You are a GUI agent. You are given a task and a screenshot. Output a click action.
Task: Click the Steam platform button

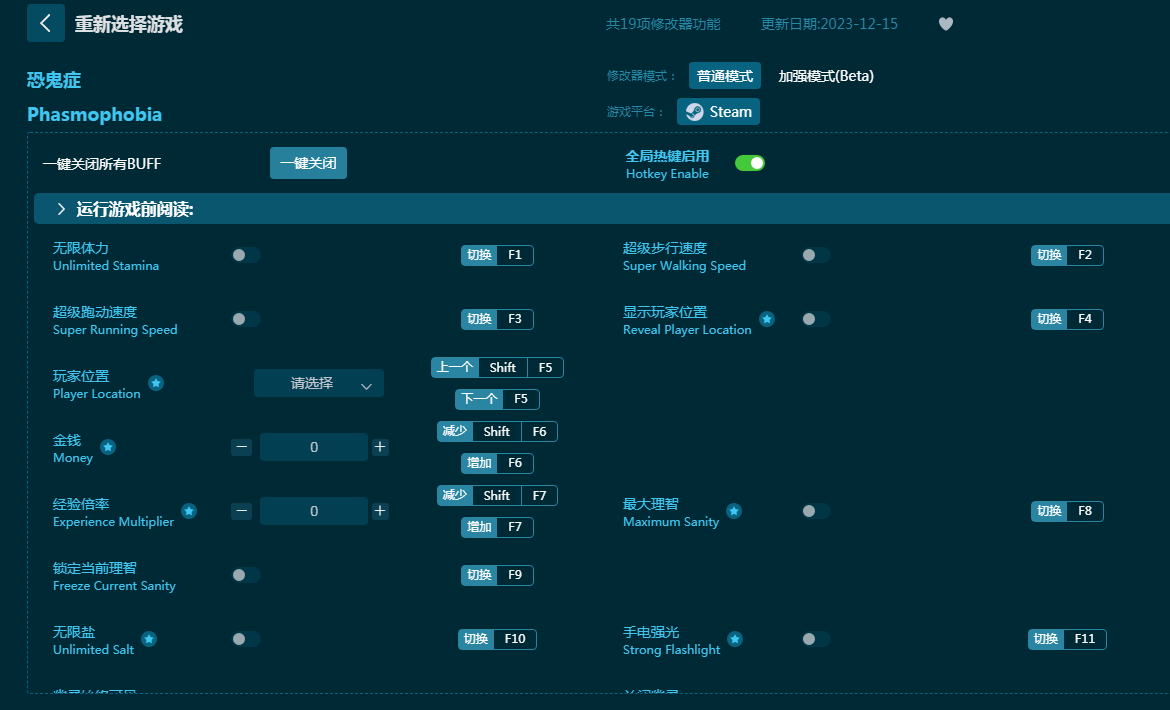pyautogui.click(x=718, y=112)
